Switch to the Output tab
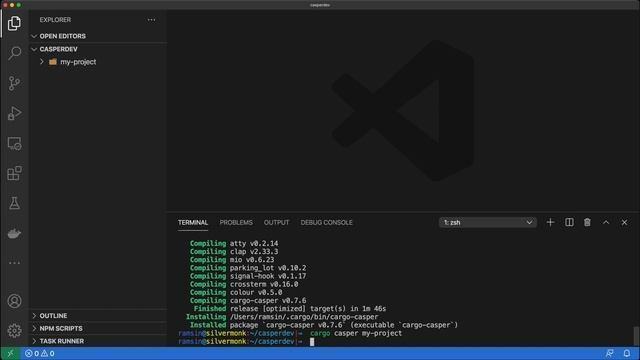 (x=276, y=222)
